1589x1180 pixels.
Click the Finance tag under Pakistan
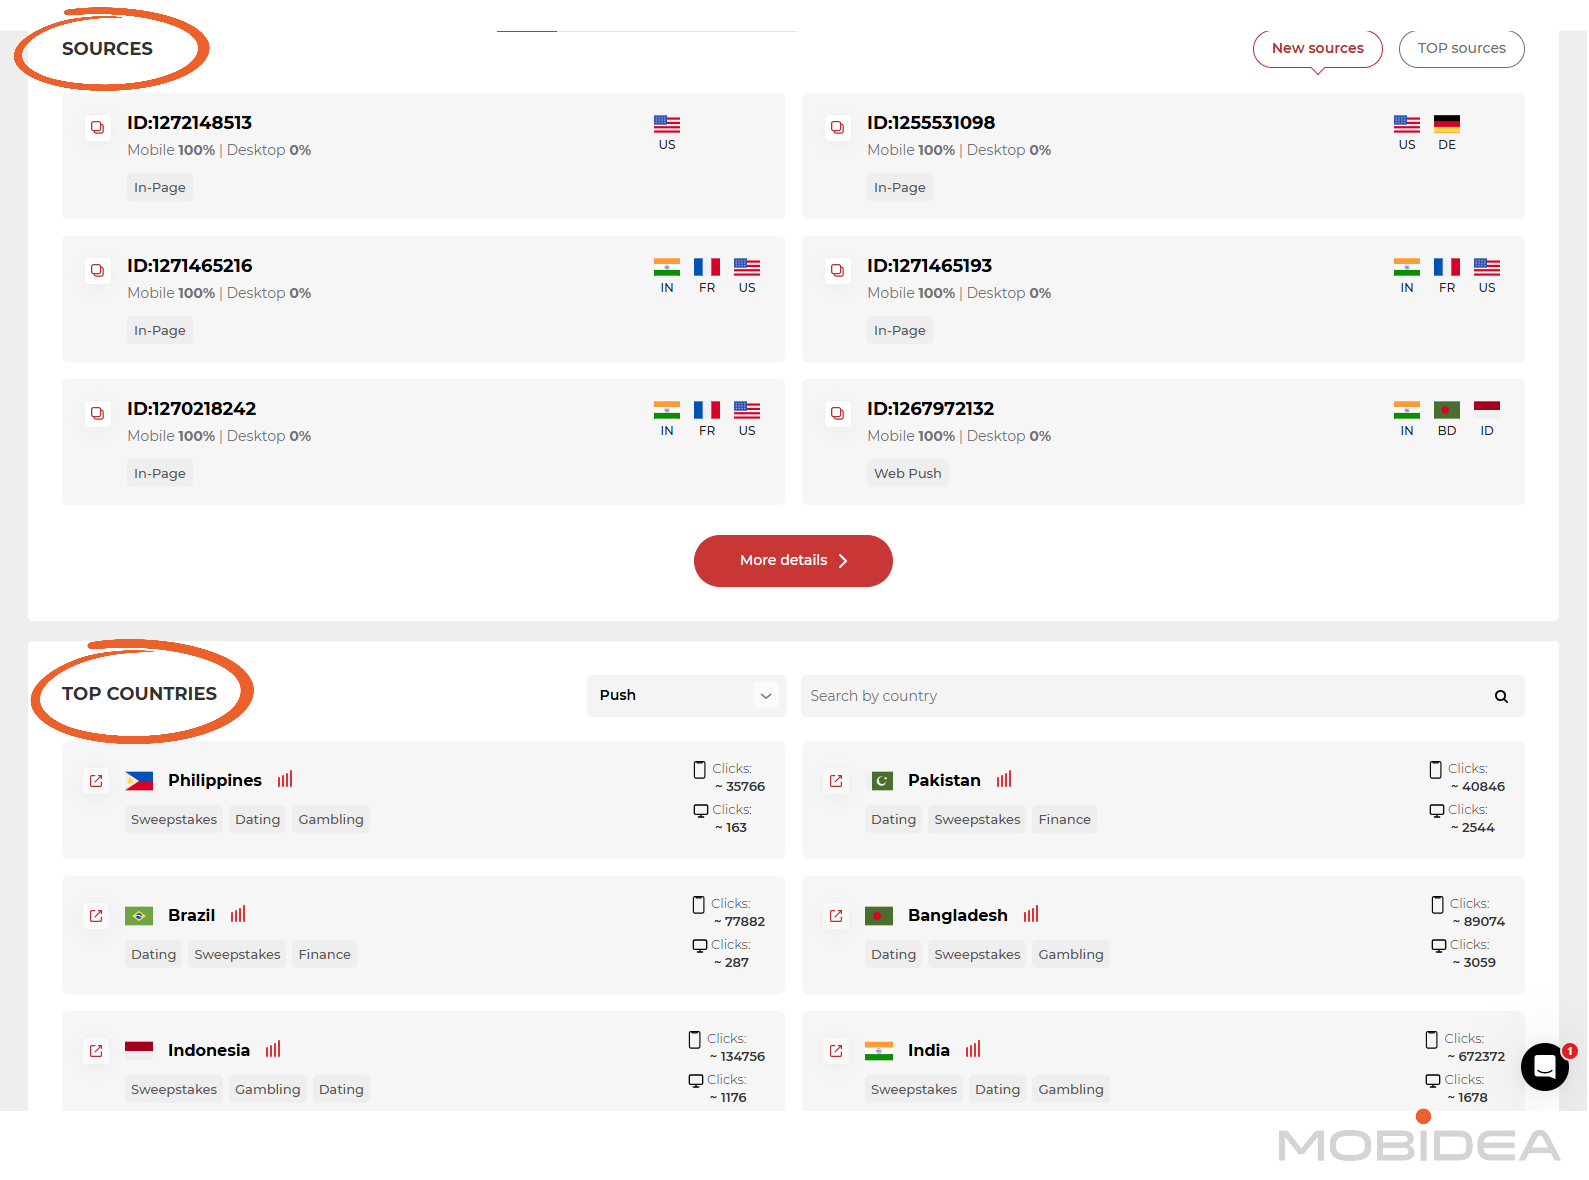coord(1064,820)
